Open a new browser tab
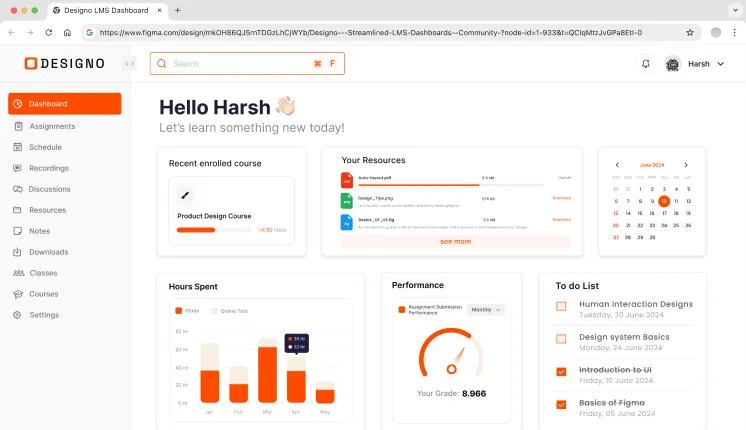Image resolution: width=746 pixels, height=430 pixels. [x=177, y=10]
